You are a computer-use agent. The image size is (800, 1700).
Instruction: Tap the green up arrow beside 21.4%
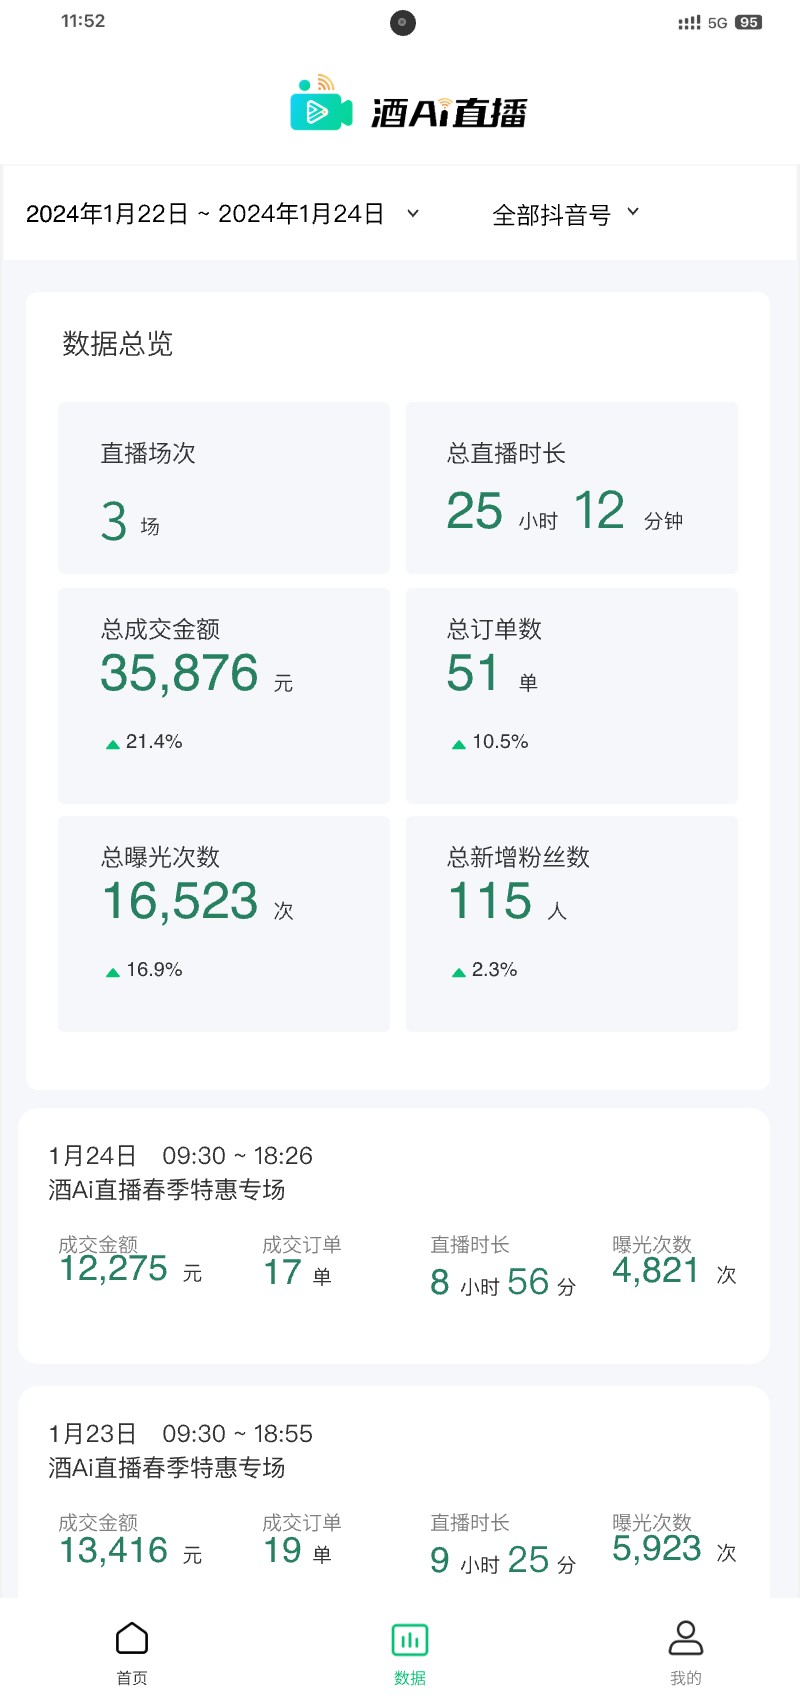(x=113, y=743)
